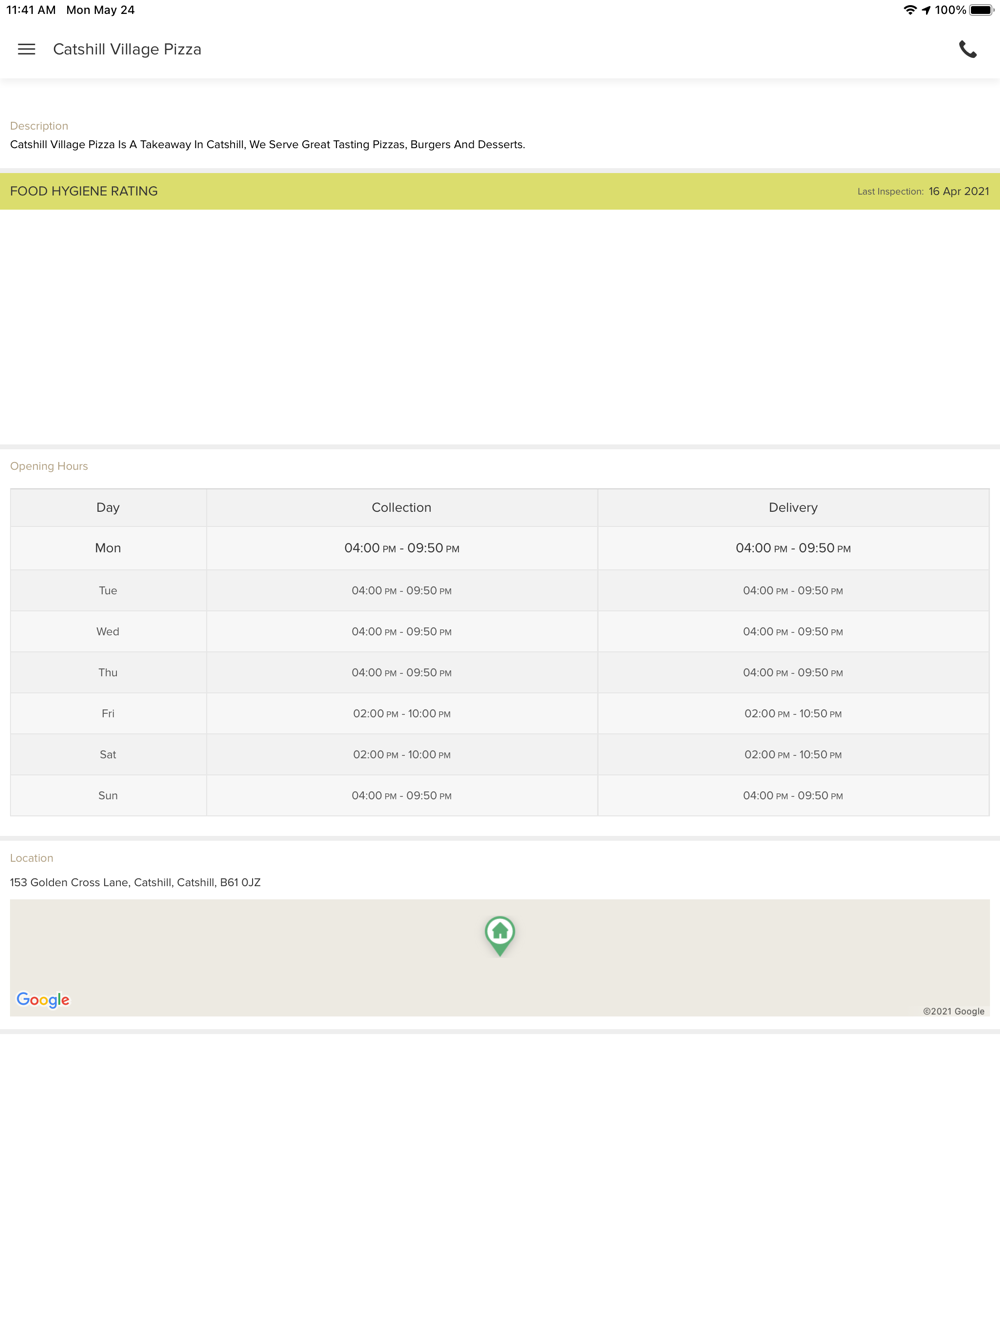The height and width of the screenshot is (1334, 1000).
Task: Select Monday collection hours cell
Action: (402, 548)
